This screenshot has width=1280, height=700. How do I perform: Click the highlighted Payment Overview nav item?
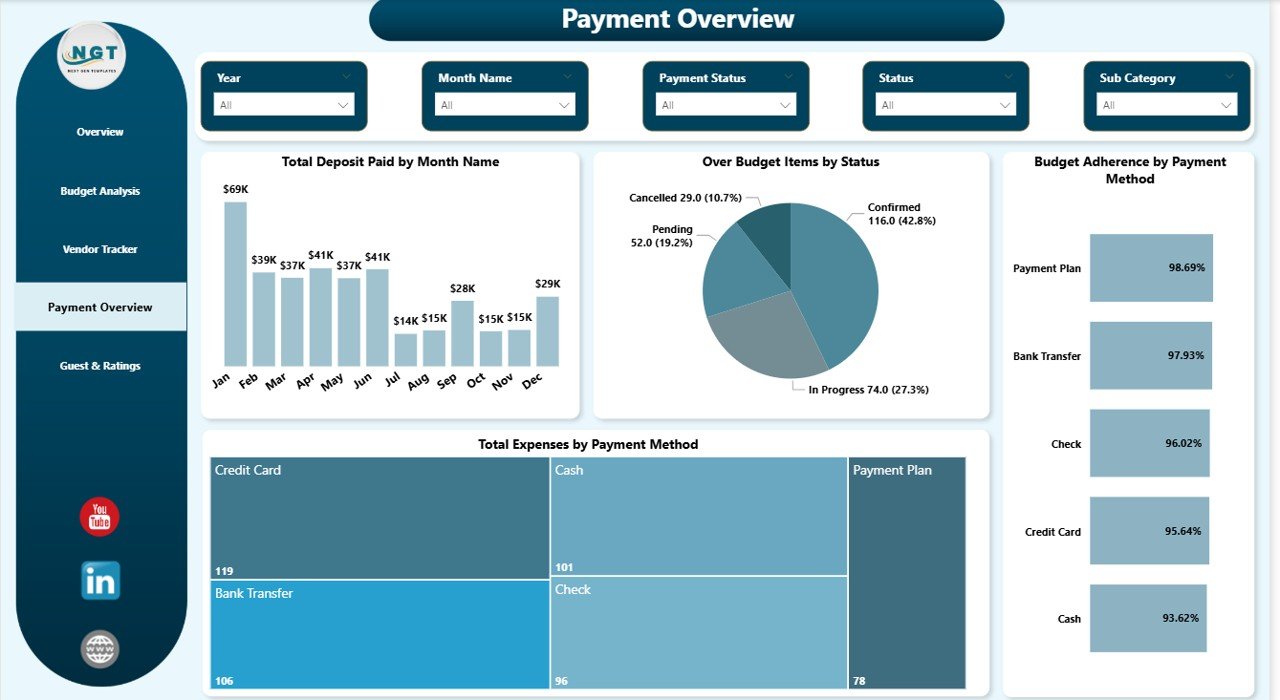tap(99, 306)
